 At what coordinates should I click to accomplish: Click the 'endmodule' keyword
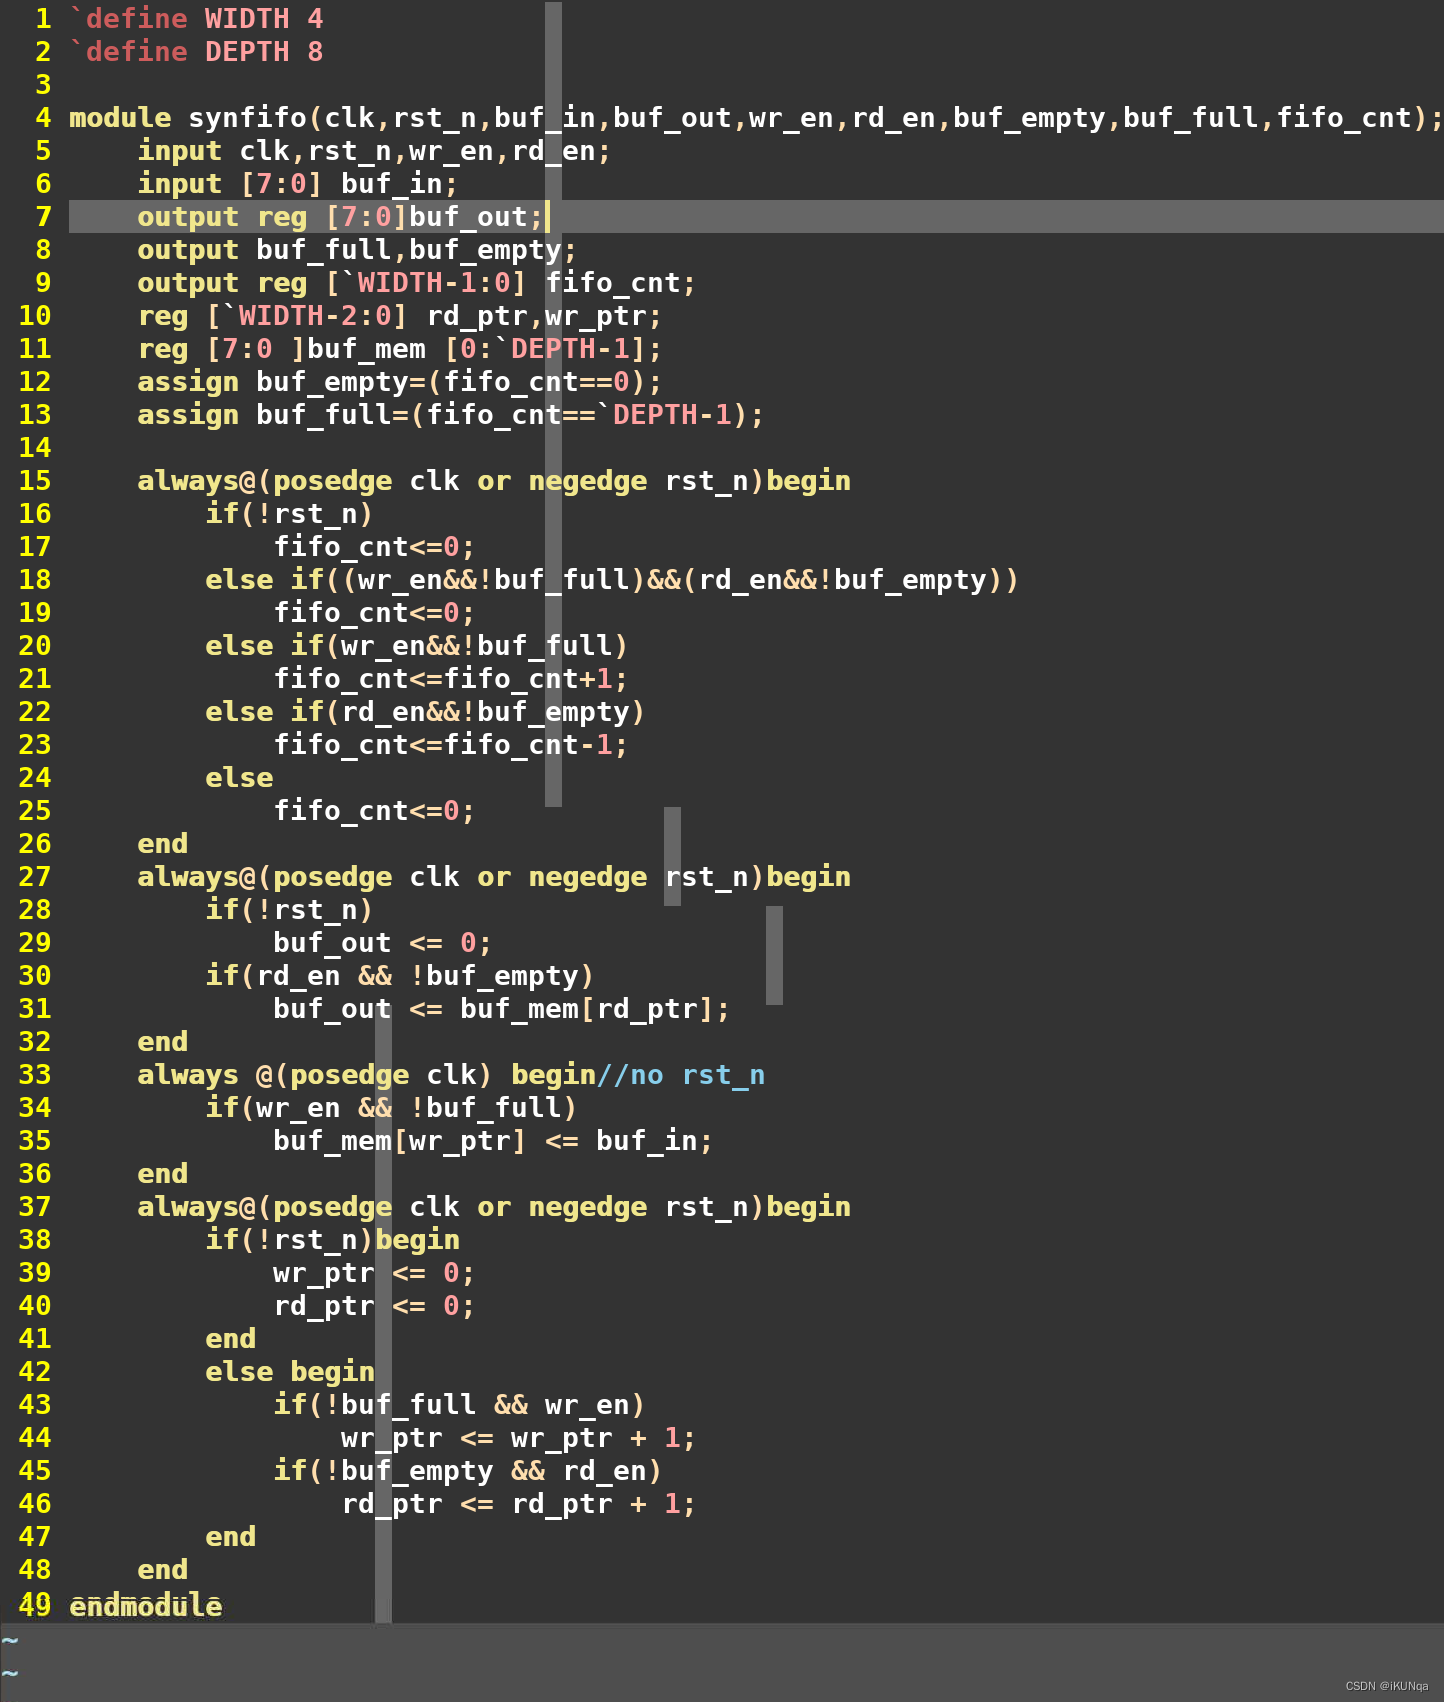[x=146, y=1605]
